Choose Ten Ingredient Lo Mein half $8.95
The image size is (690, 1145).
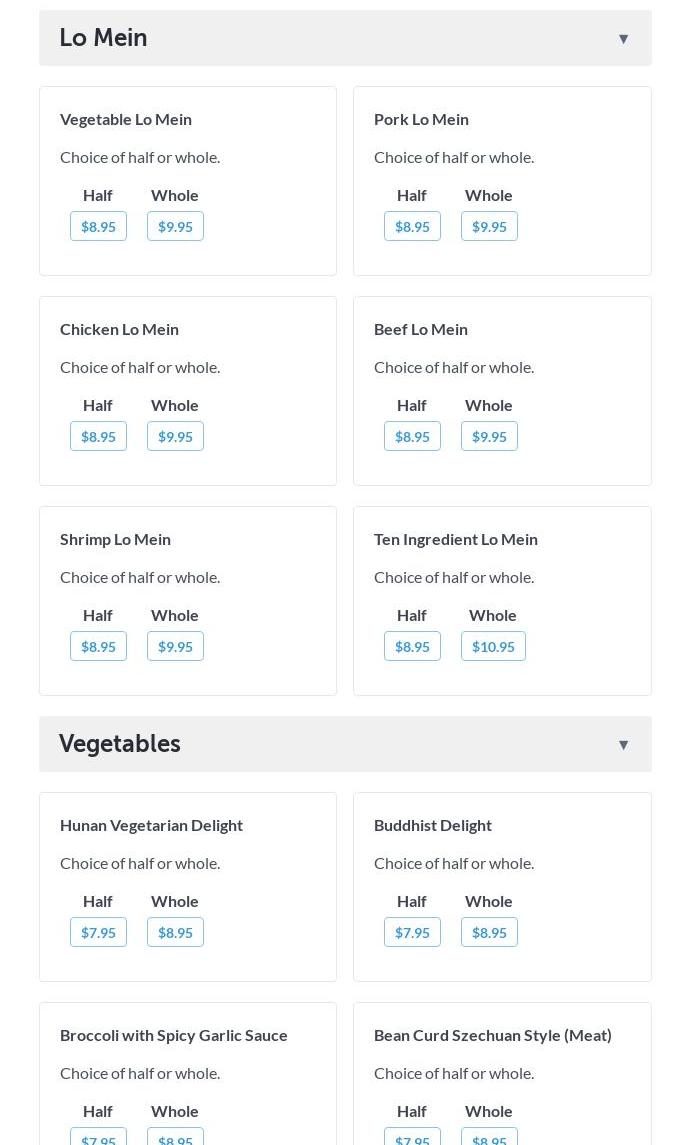(412, 647)
